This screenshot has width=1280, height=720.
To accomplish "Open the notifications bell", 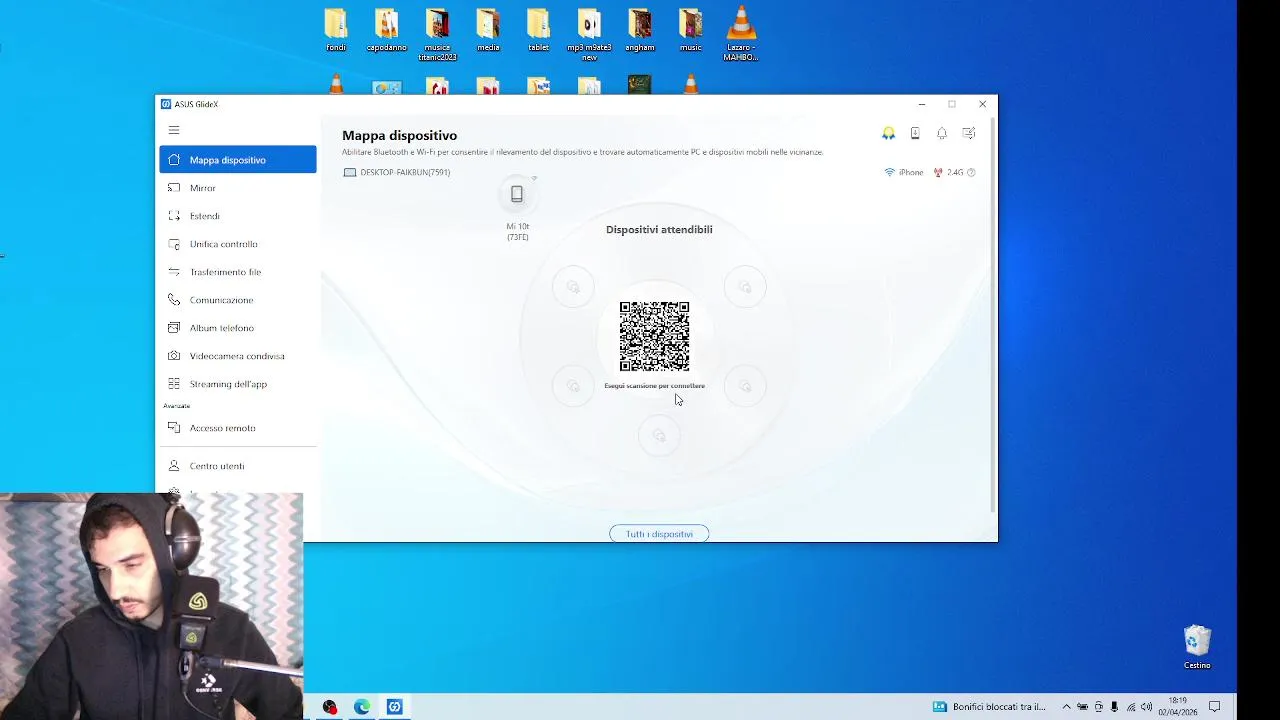I will (x=942, y=133).
